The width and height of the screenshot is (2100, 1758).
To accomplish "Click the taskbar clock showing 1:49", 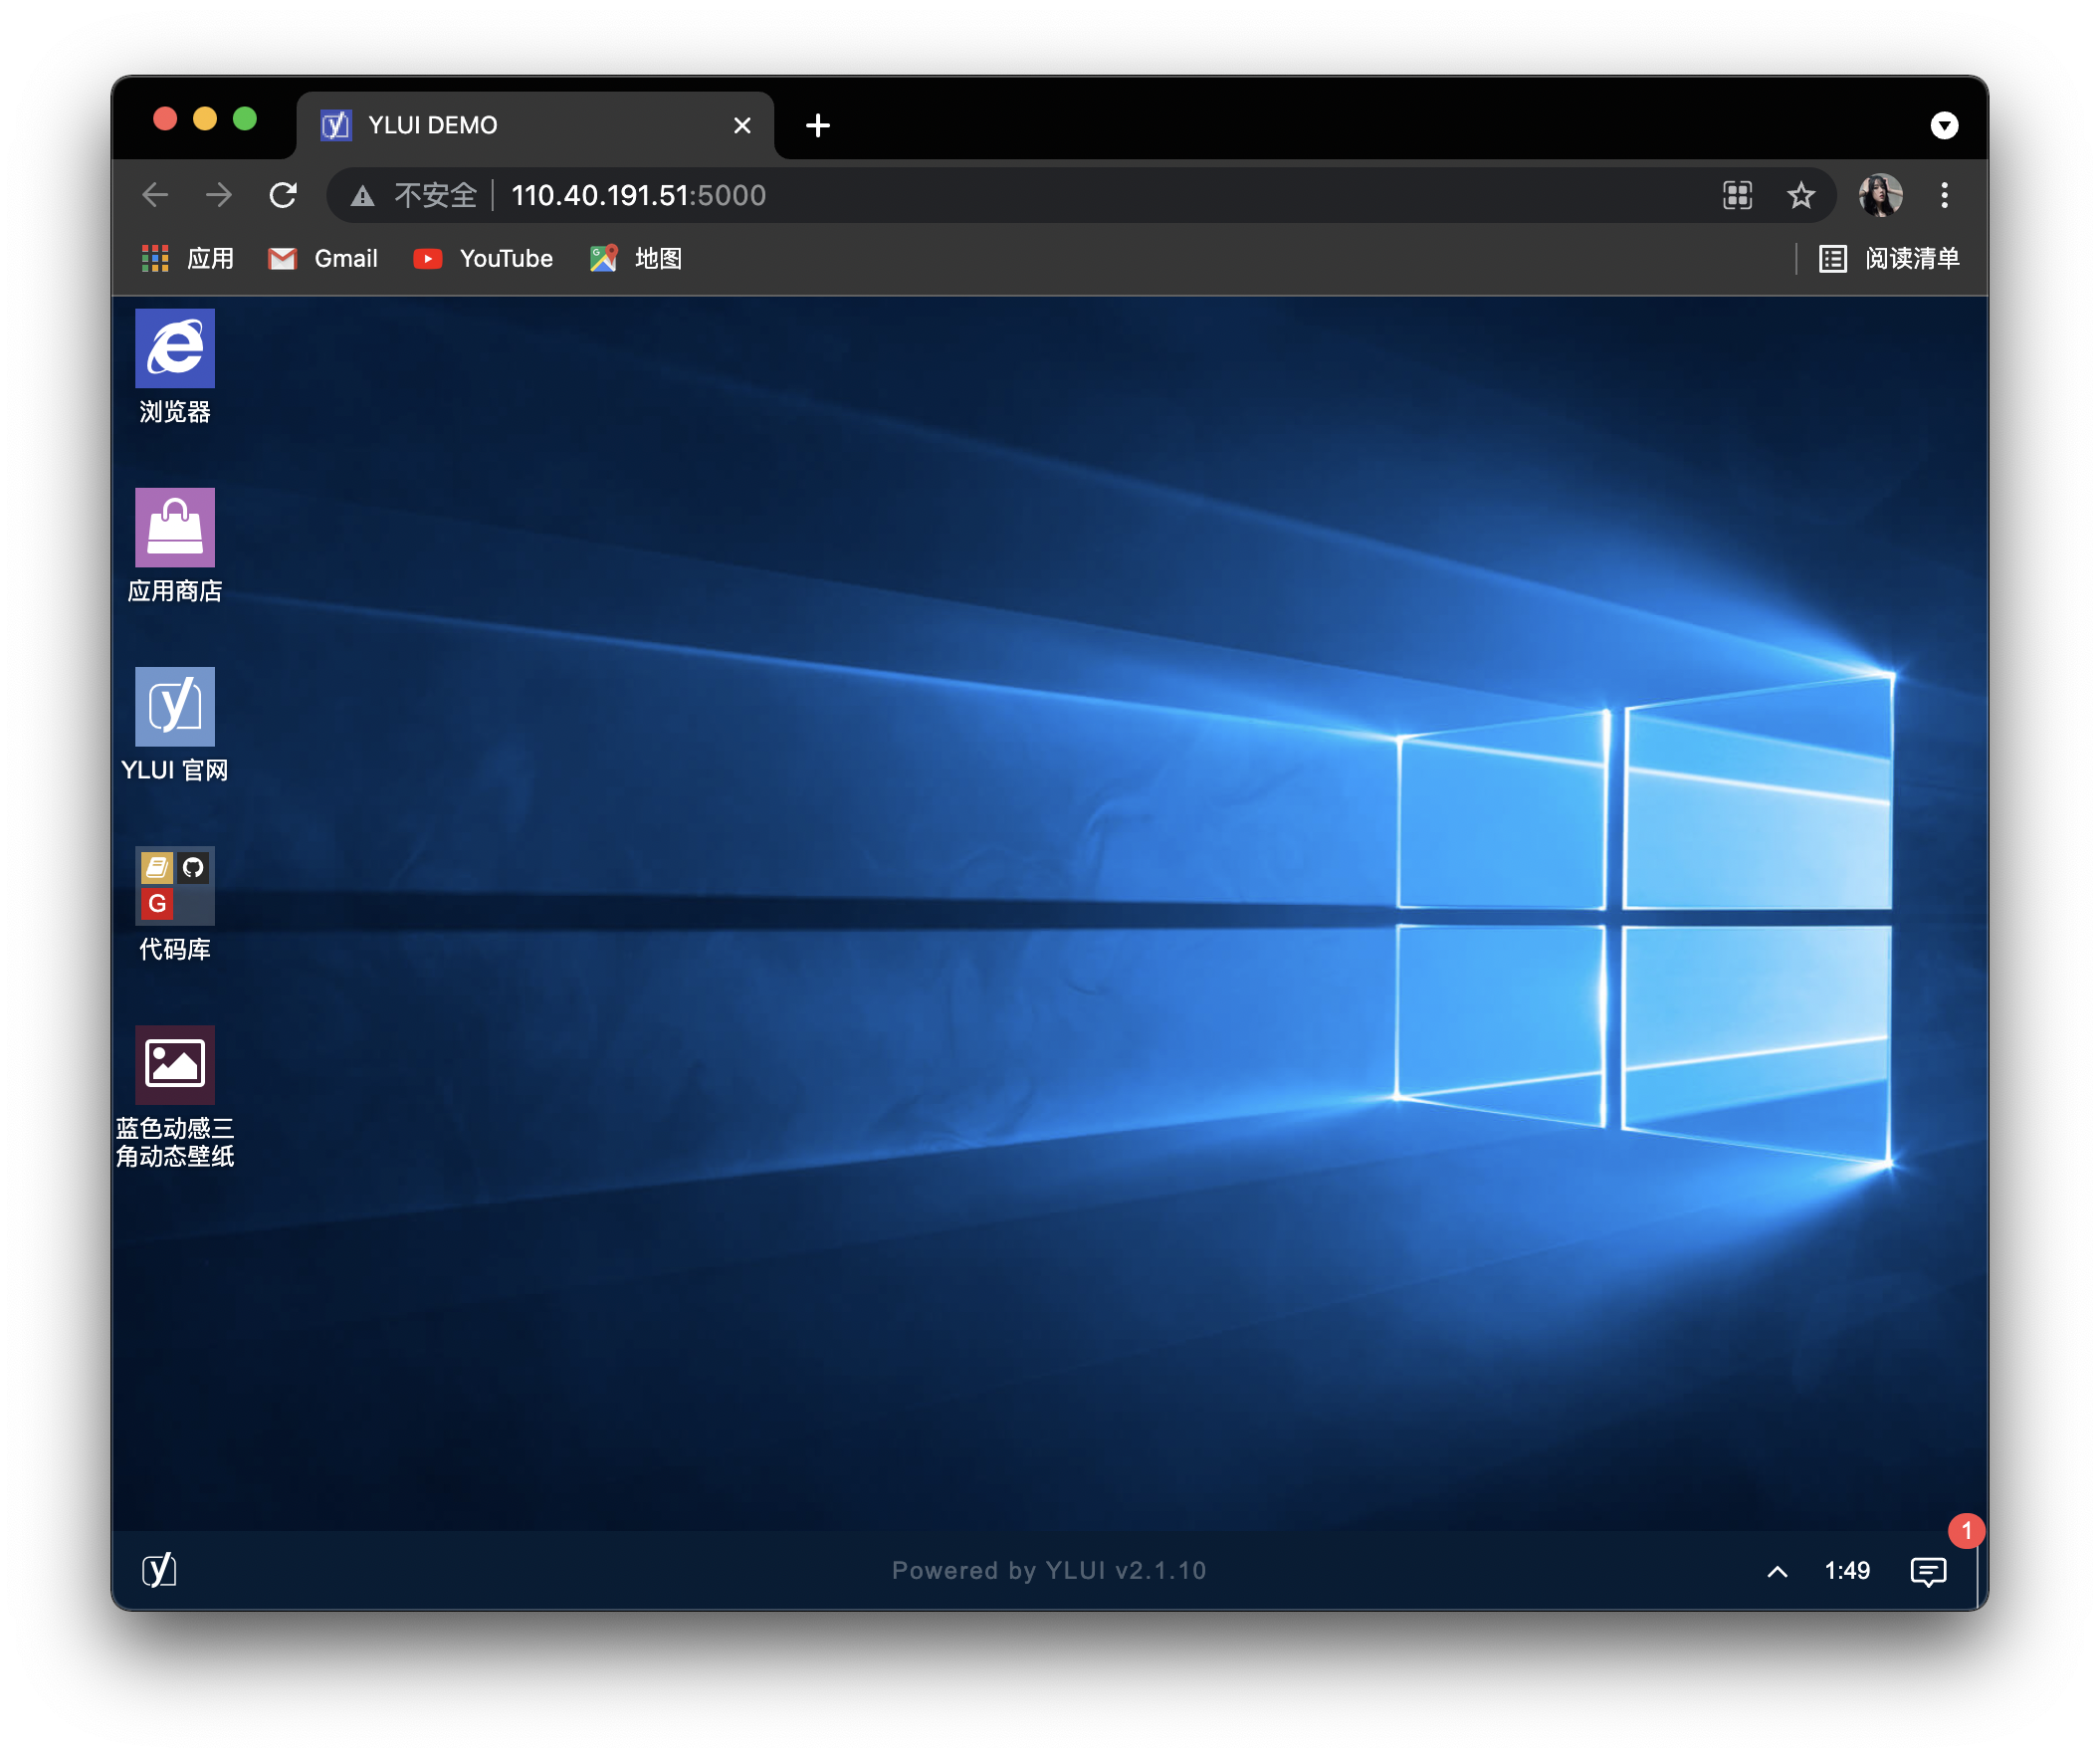I will pyautogui.click(x=1846, y=1571).
